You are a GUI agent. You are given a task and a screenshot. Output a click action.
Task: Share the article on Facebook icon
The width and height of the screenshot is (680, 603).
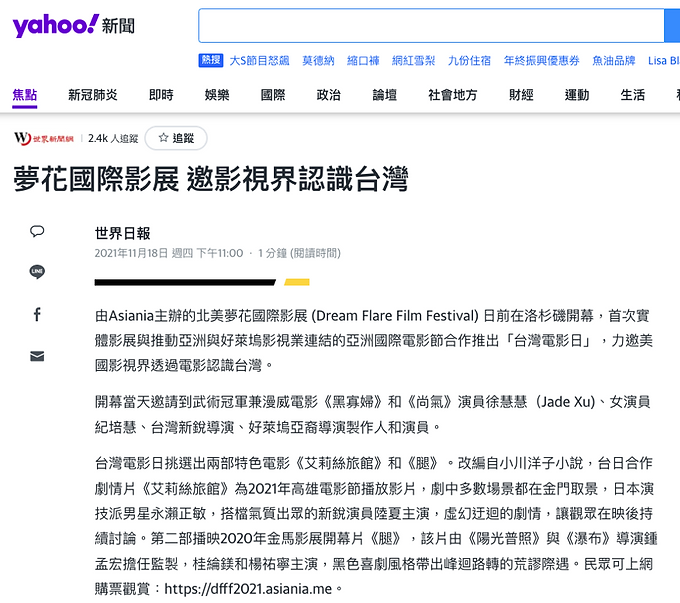(x=37, y=314)
